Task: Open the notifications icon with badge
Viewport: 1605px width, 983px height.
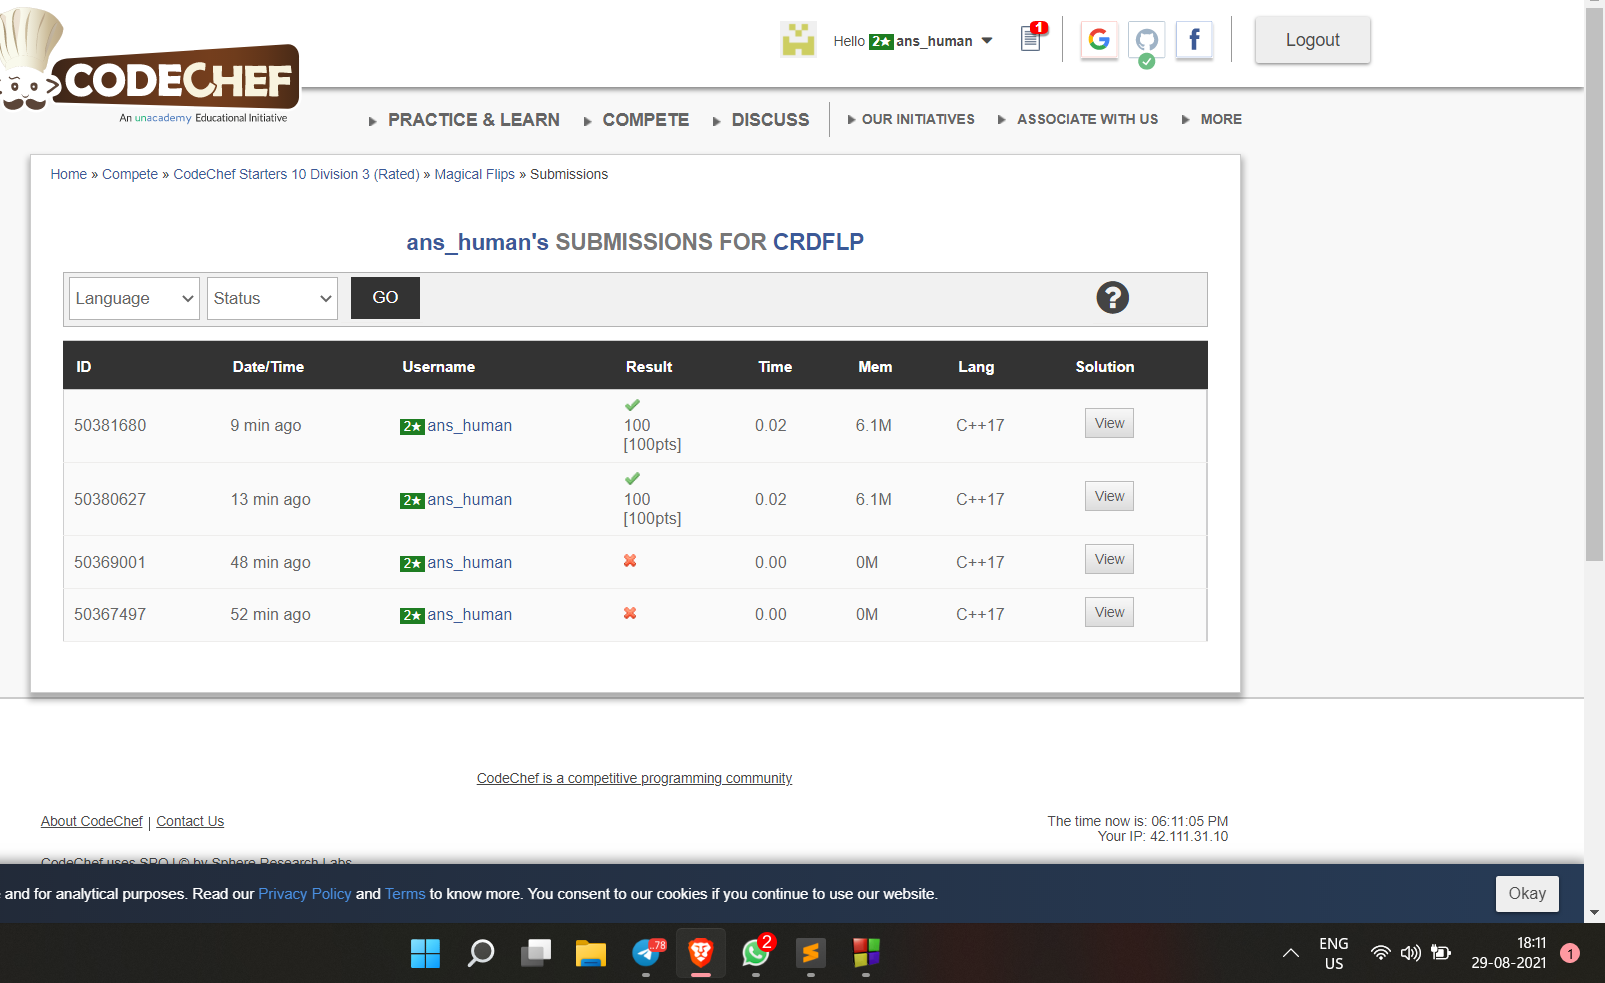Action: (x=1033, y=37)
